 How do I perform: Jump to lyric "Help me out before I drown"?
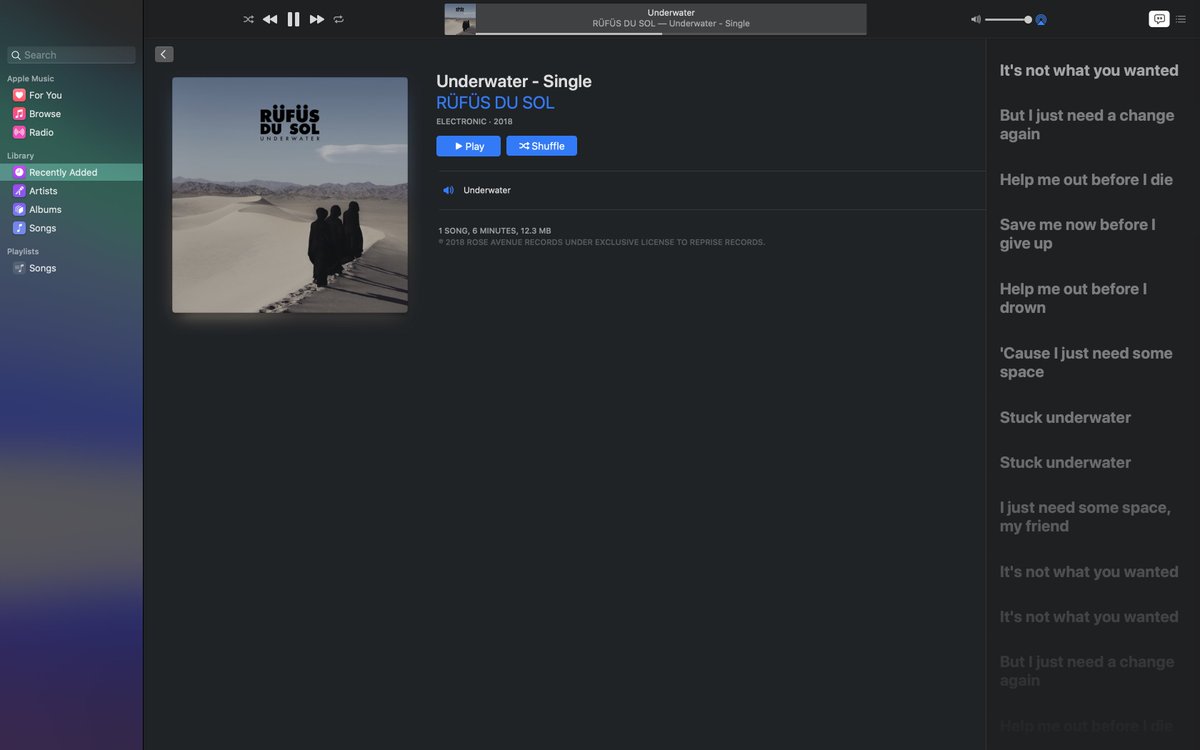1073,298
